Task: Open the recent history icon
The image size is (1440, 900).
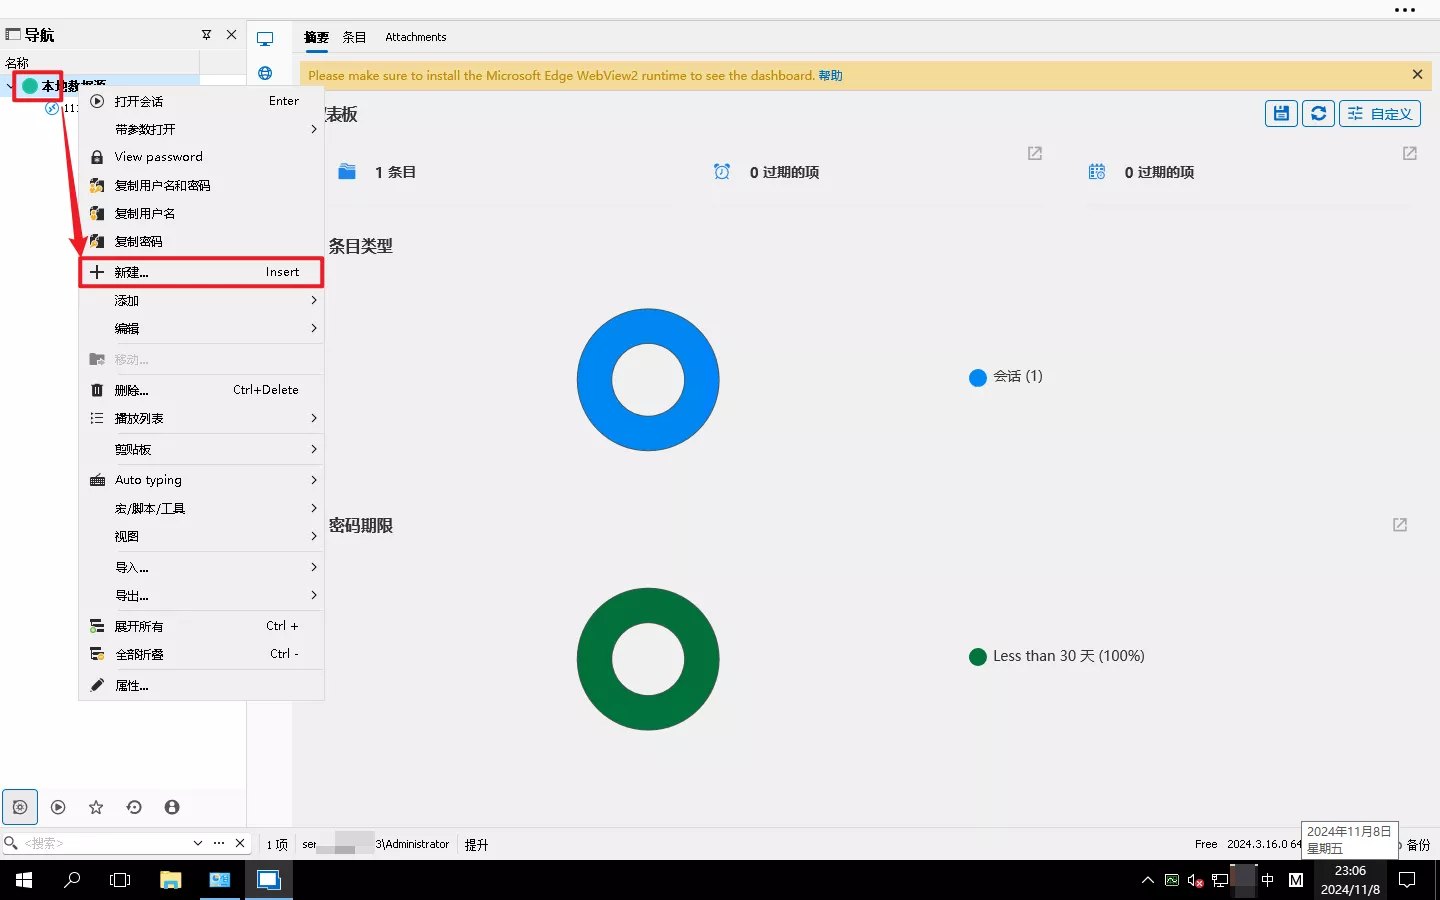Action: [x=134, y=807]
